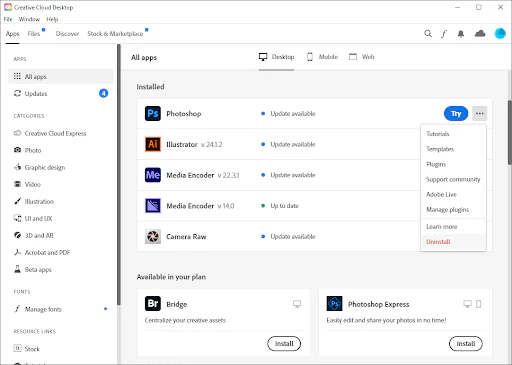Open the 3D and AR category
The width and height of the screenshot is (512, 365).
tap(33, 235)
